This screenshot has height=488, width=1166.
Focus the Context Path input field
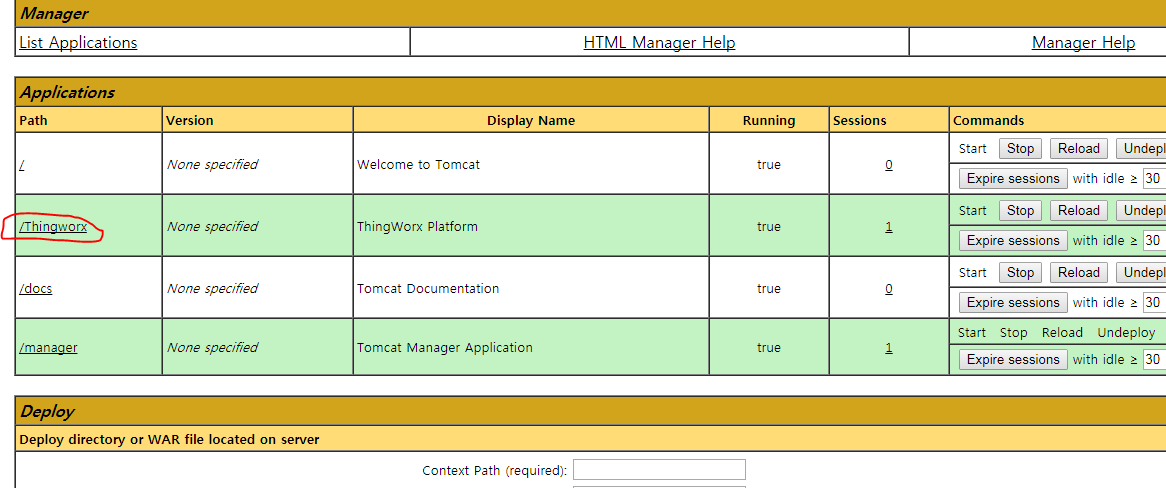point(659,470)
